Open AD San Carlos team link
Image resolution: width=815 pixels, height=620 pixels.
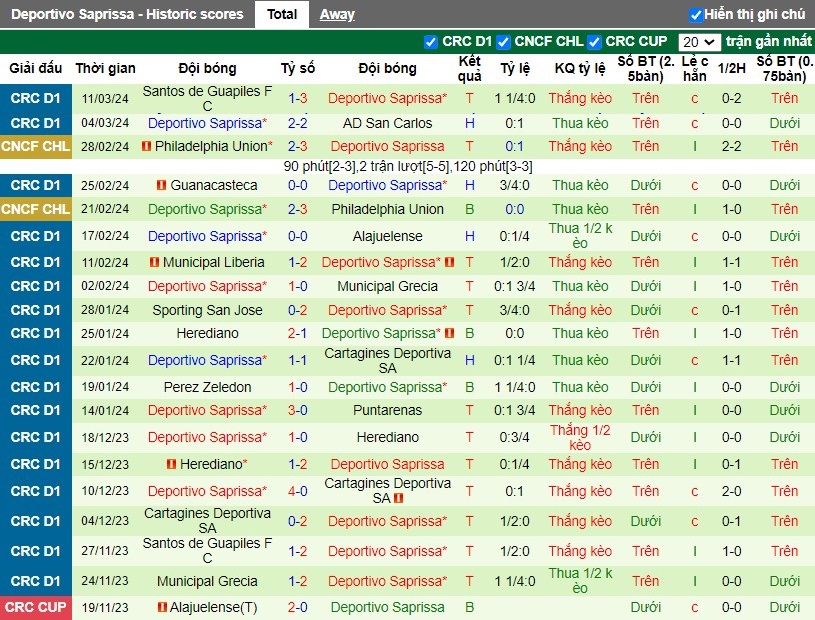pos(387,123)
